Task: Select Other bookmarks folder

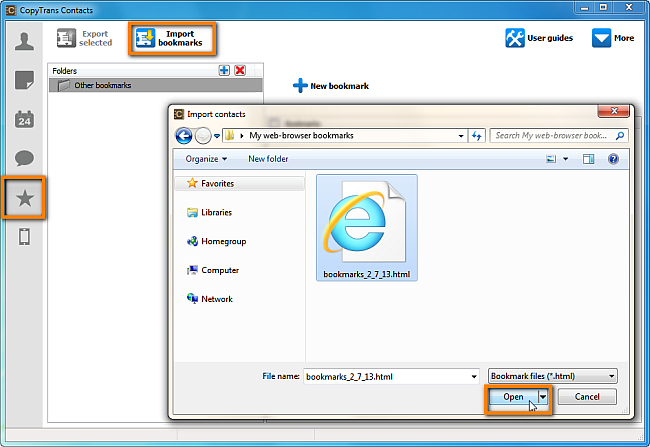Action: click(155, 85)
